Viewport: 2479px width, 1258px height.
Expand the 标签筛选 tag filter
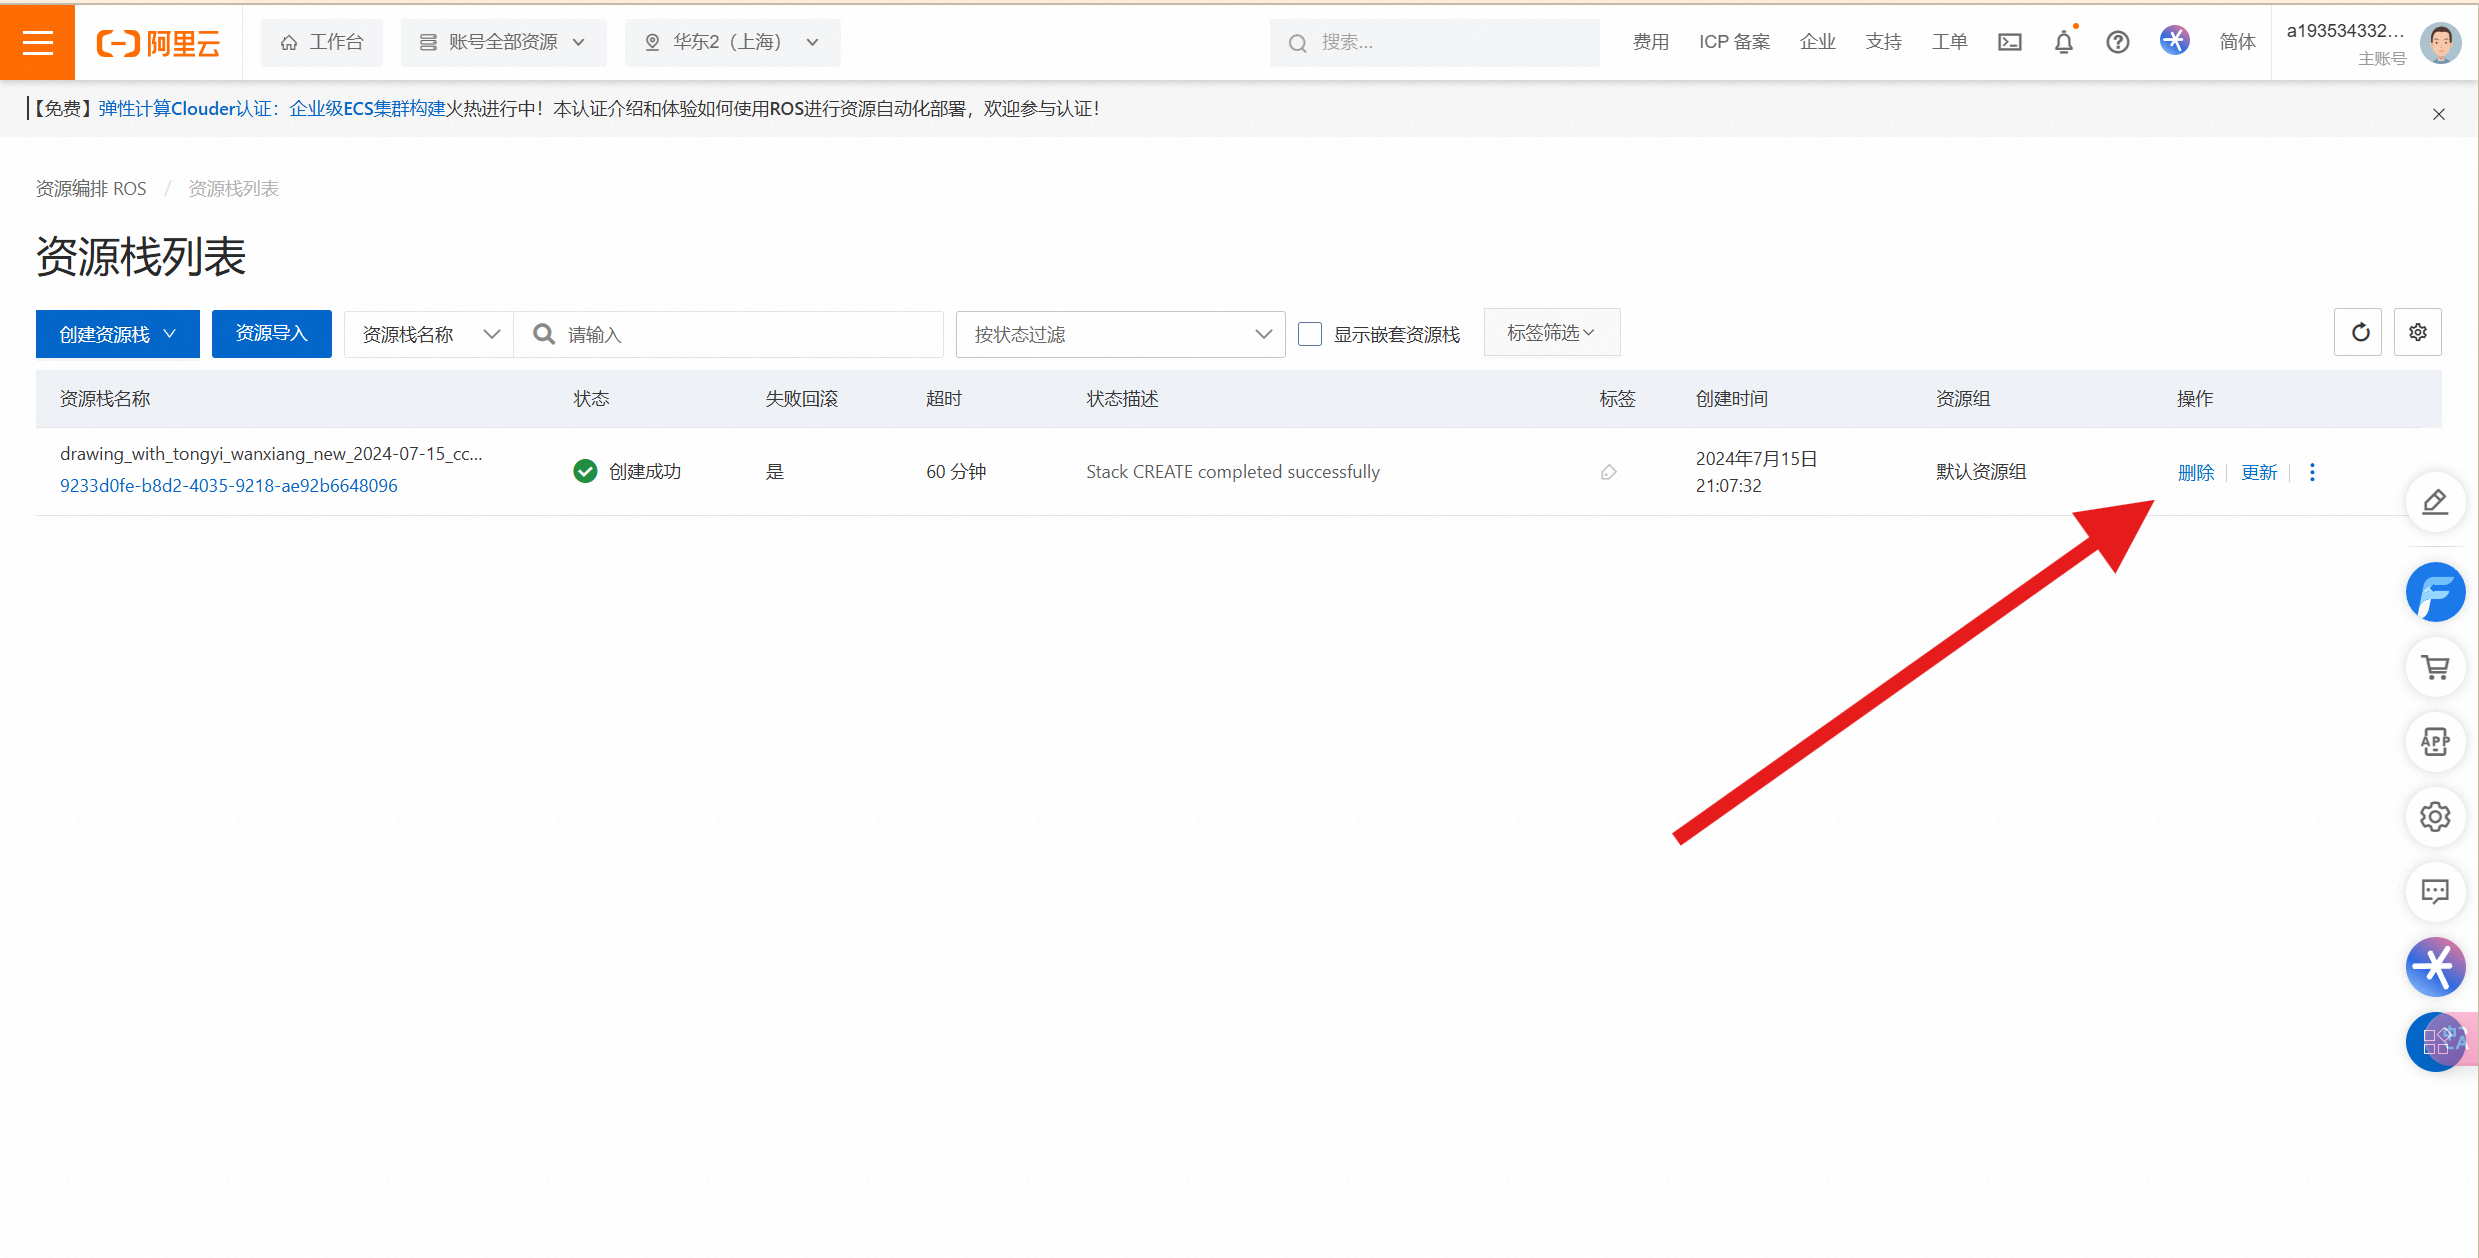1551,332
